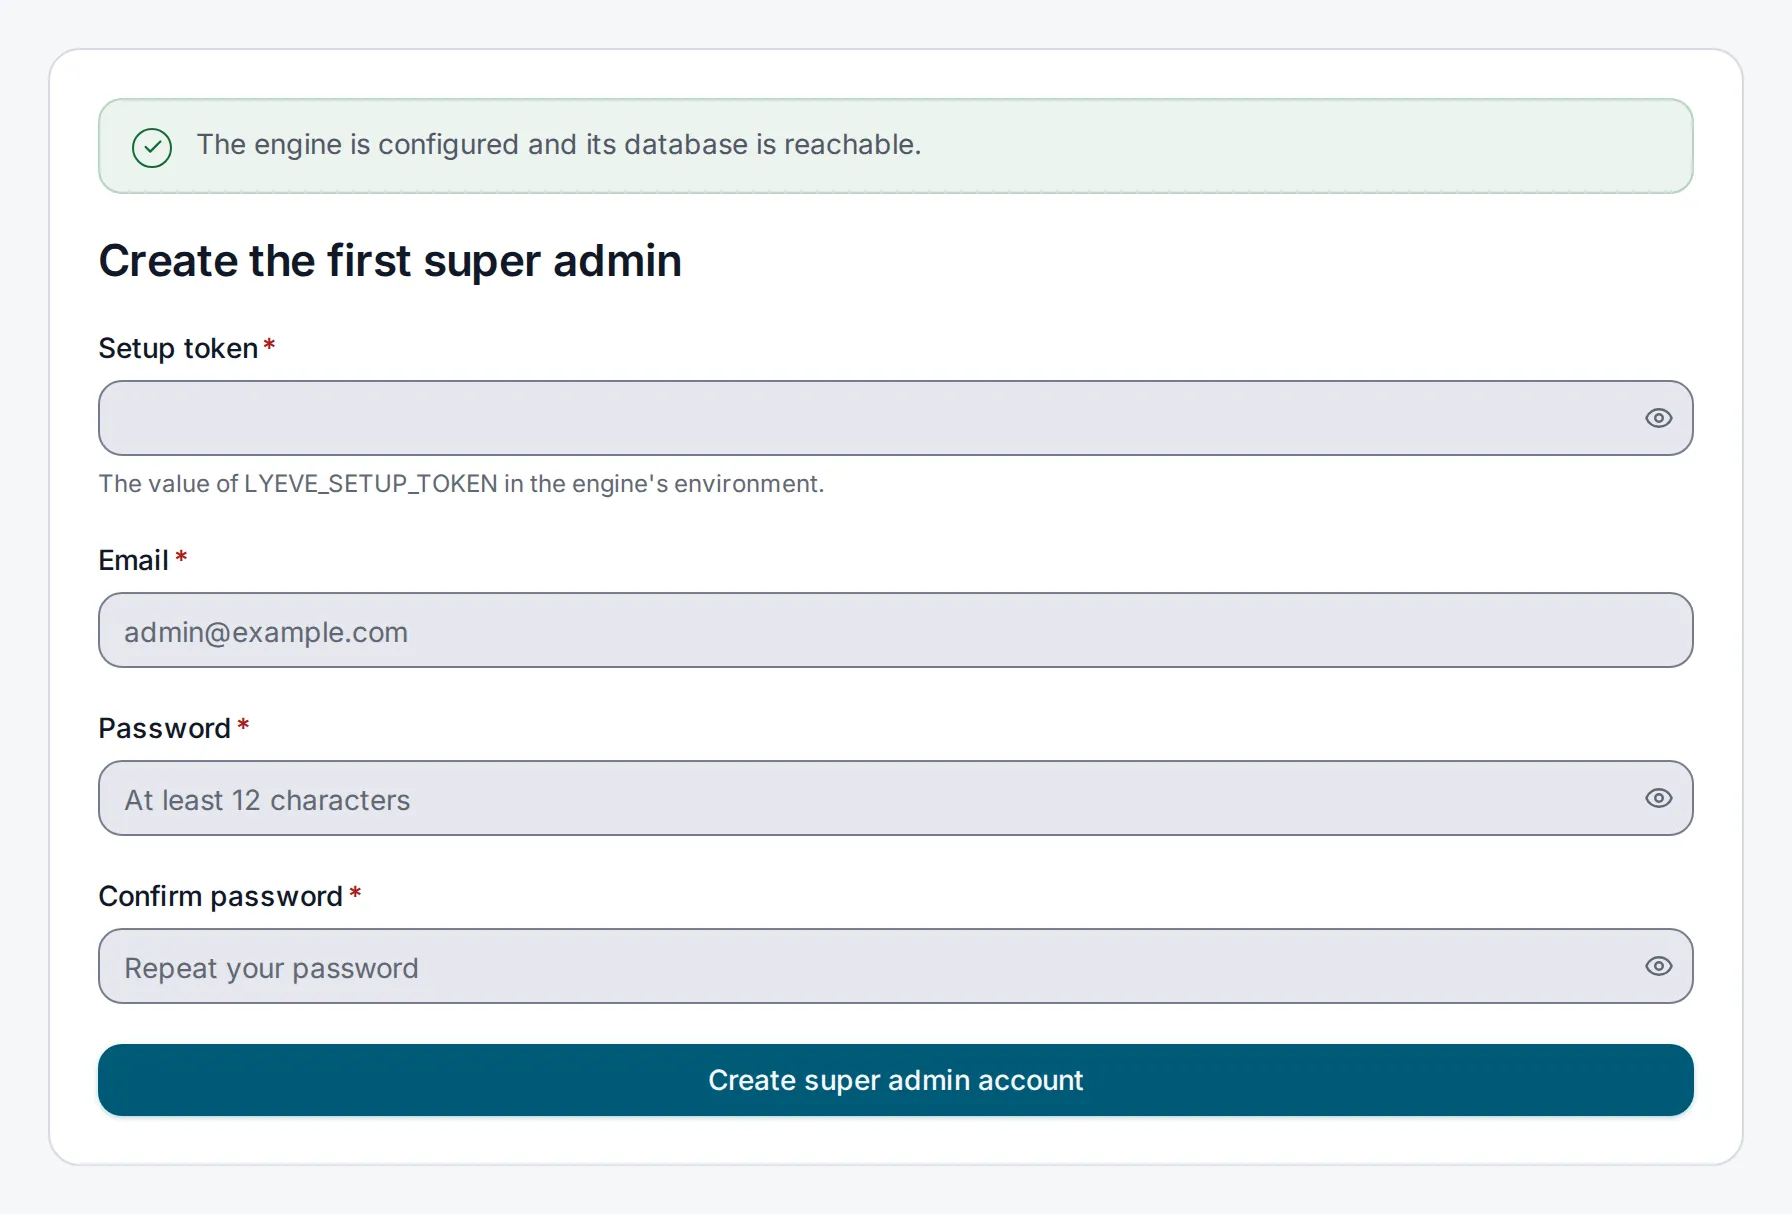Activate the Confirm password input field
1792x1214 pixels.
pos(895,966)
